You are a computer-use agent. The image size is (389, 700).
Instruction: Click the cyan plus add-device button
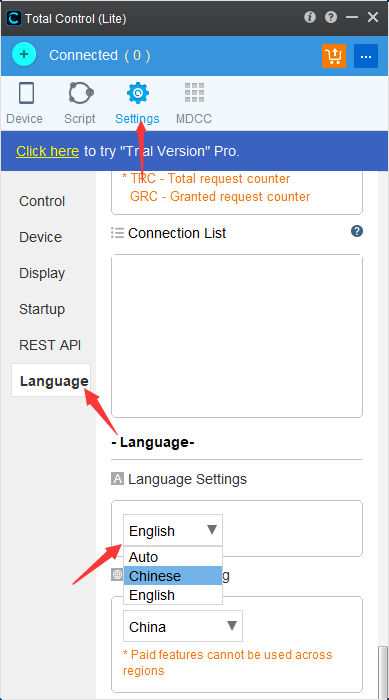coord(24,55)
